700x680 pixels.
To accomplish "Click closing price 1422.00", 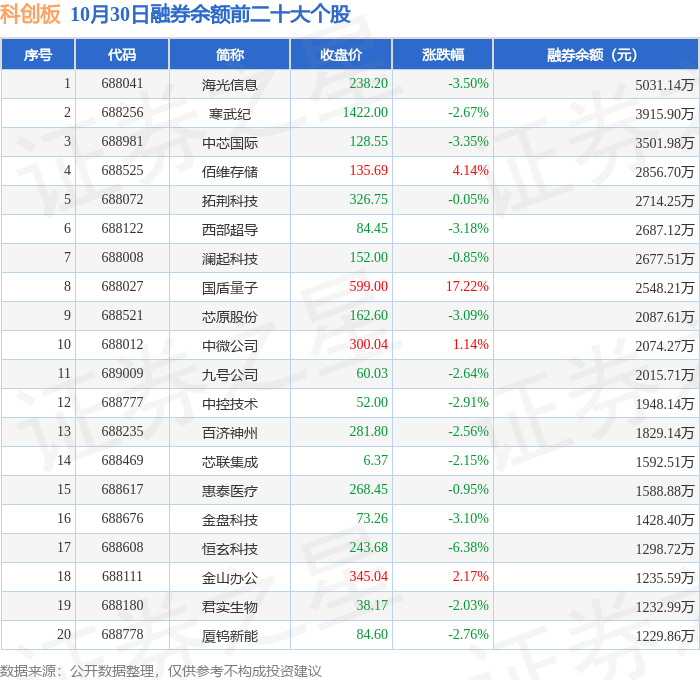I will point(365,112).
